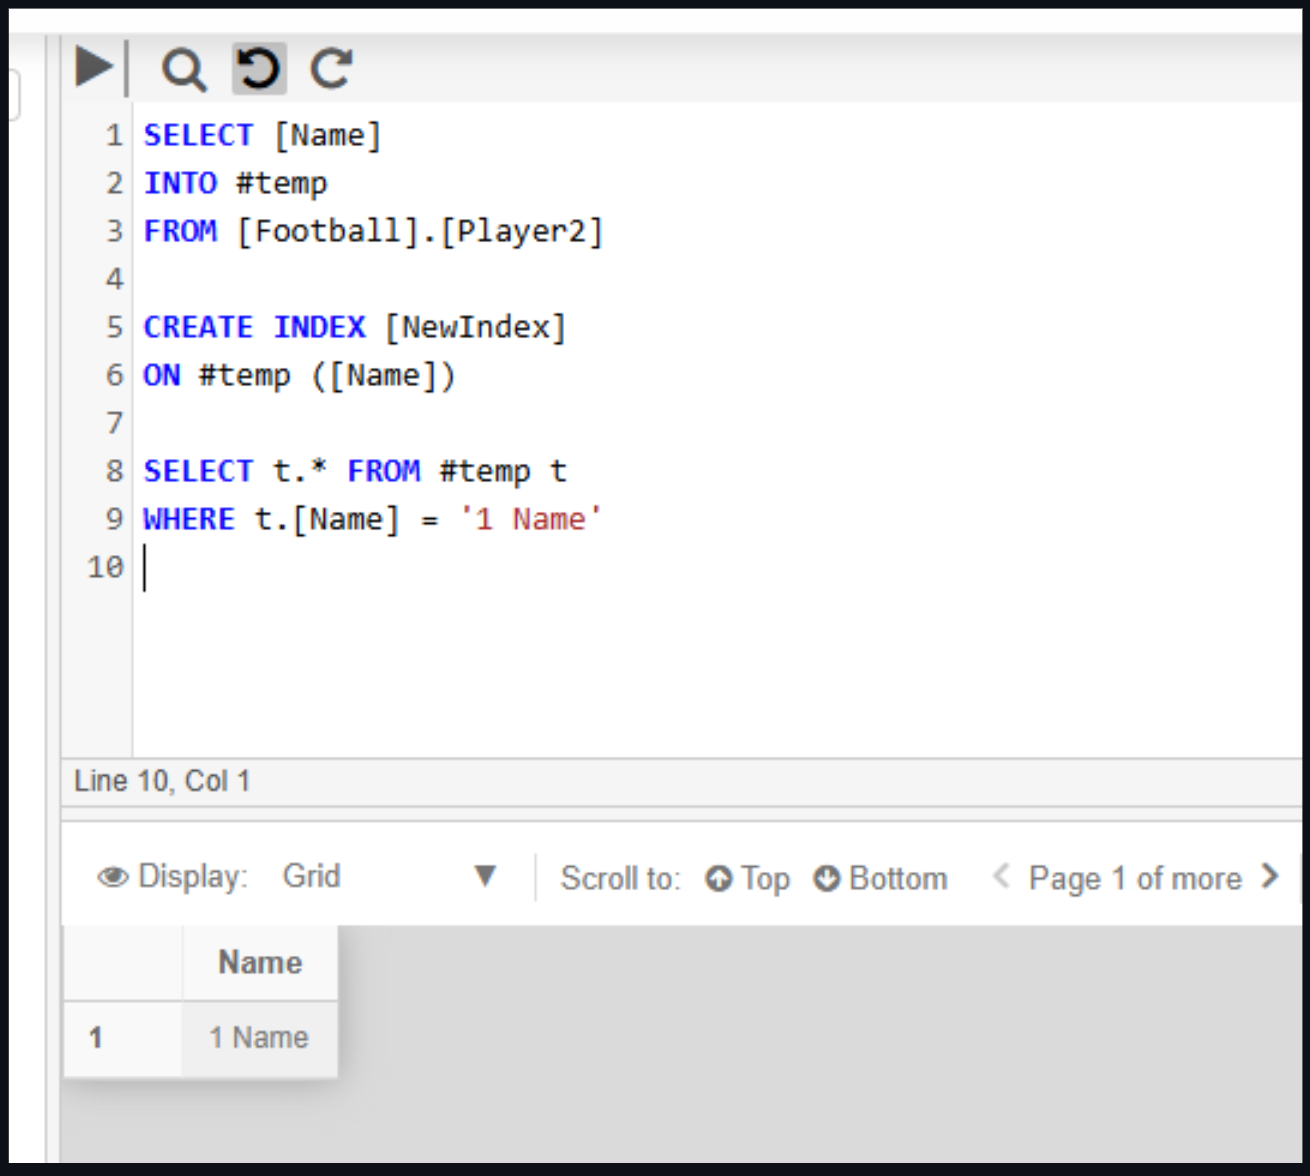Screen dimensions: 1310x1176
Task: Click the FROM [Football].[Player2] line
Action: [x=373, y=231]
